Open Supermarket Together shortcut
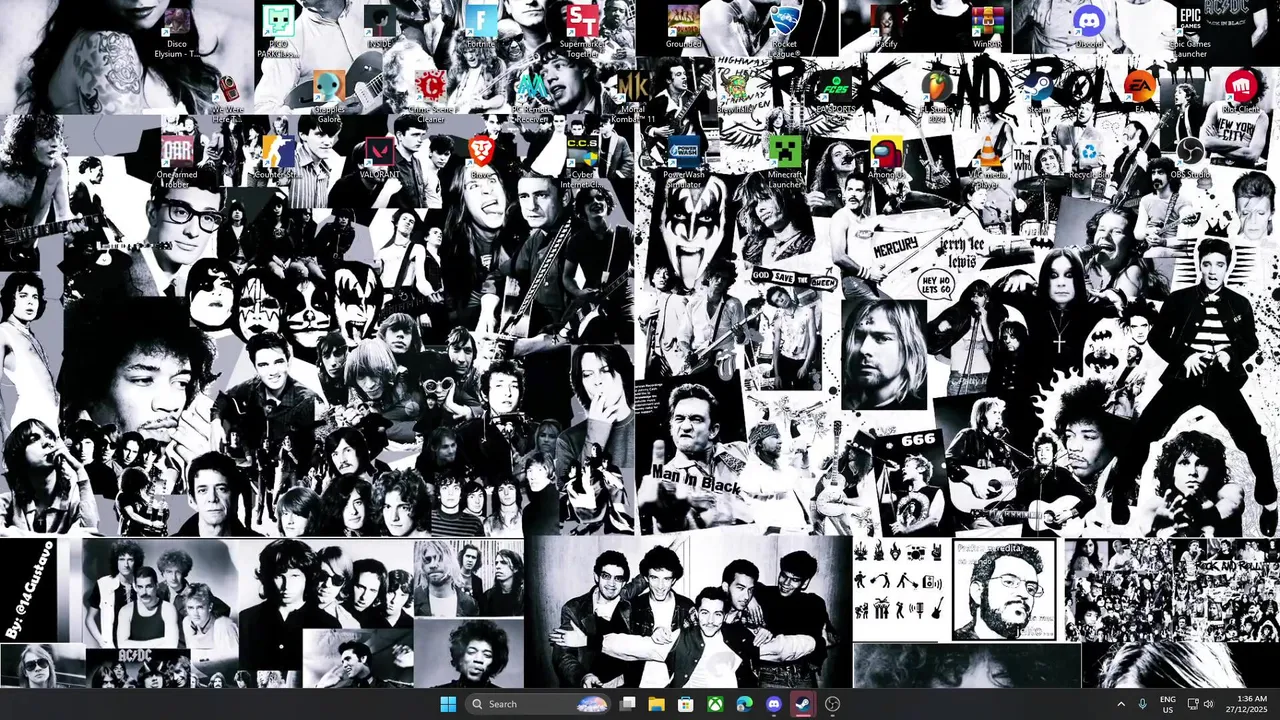This screenshot has width=1280, height=720. click(x=582, y=30)
